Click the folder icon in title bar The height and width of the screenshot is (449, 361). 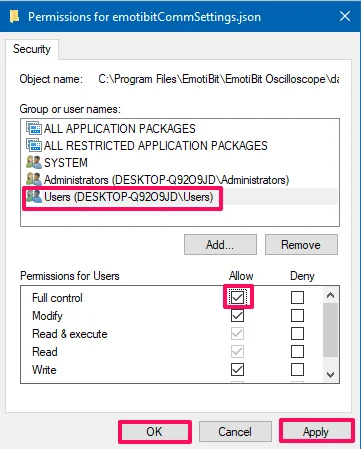coord(14,16)
